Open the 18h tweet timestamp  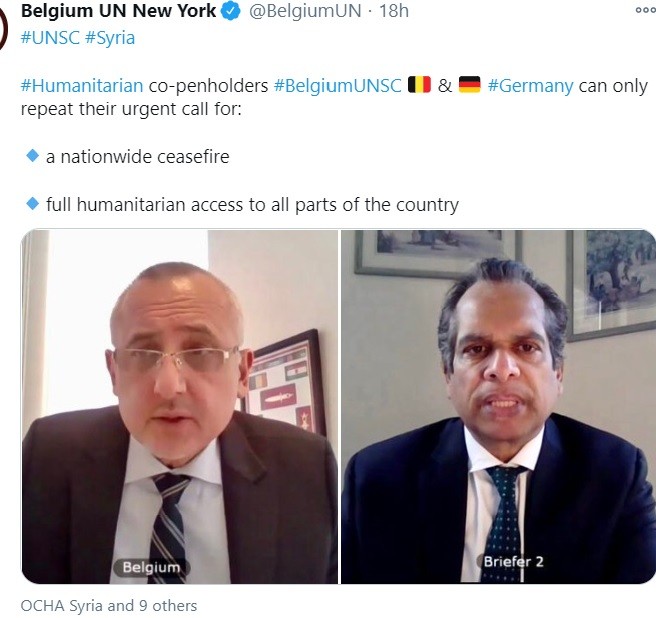(x=394, y=11)
